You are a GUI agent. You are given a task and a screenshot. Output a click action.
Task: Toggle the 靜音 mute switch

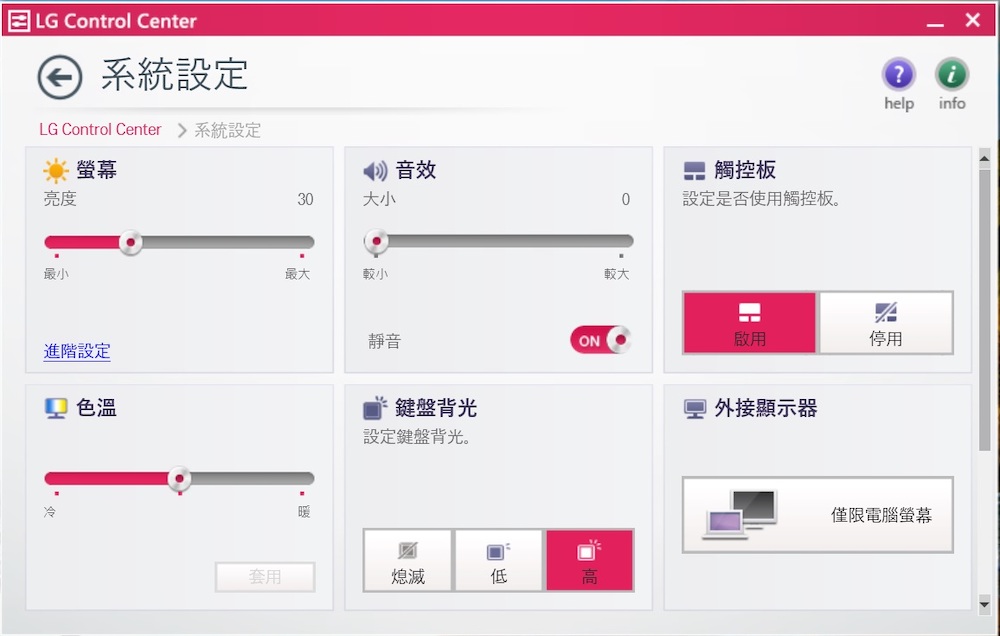coord(600,340)
